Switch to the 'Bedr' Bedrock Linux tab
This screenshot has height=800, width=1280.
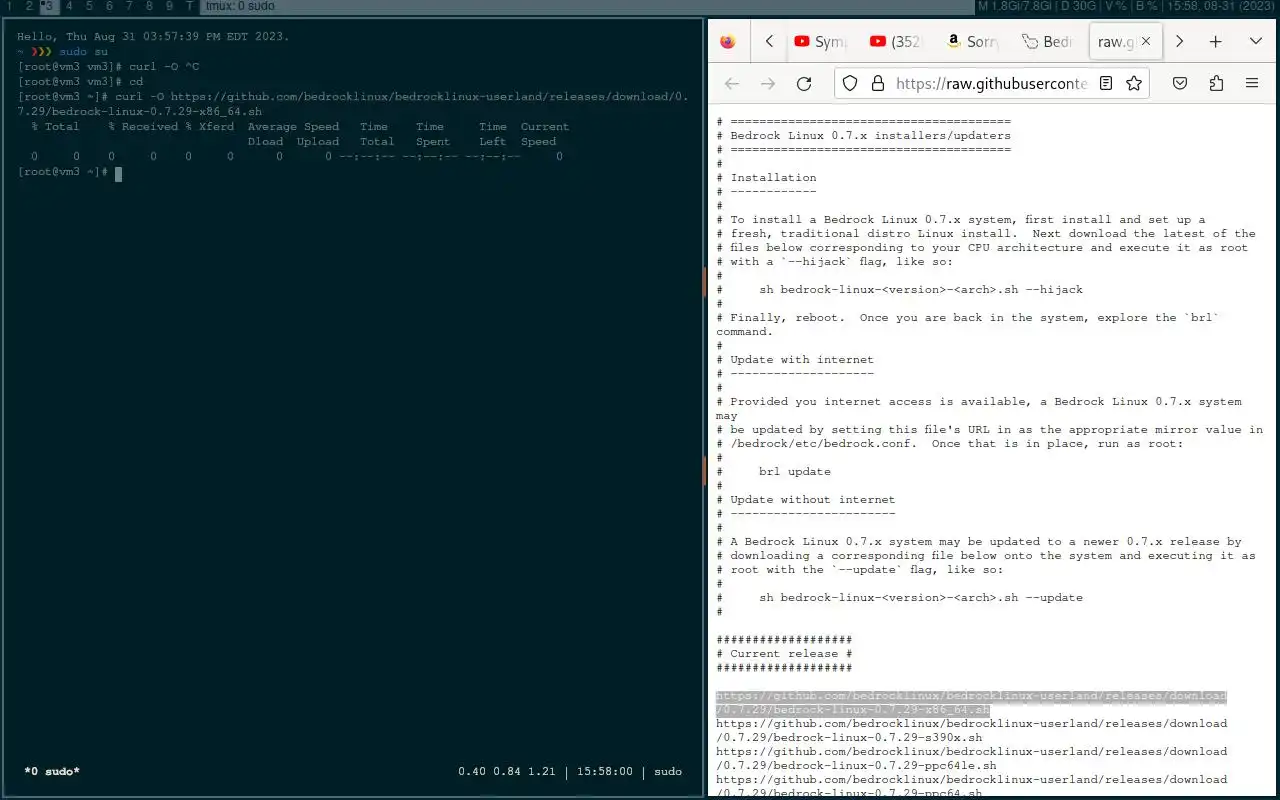(x=1049, y=41)
